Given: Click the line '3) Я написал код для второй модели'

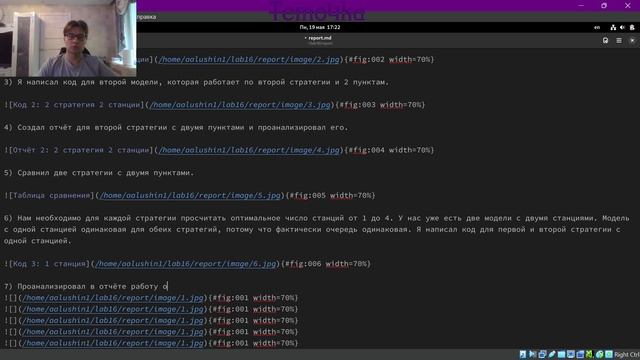Looking at the screenshot, I should [196, 82].
